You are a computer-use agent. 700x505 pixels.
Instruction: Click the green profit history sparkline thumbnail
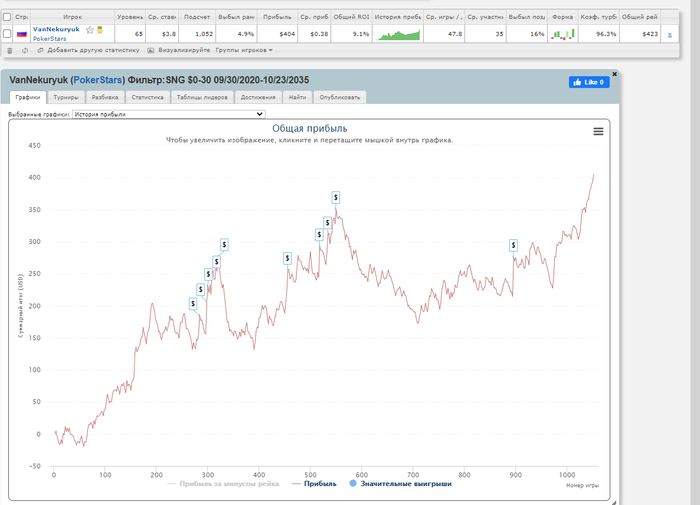coord(398,34)
